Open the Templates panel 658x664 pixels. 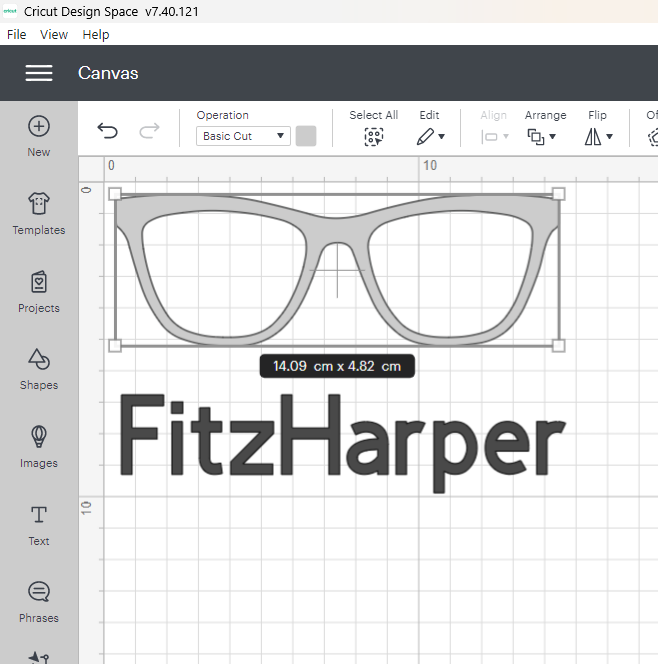click(39, 204)
